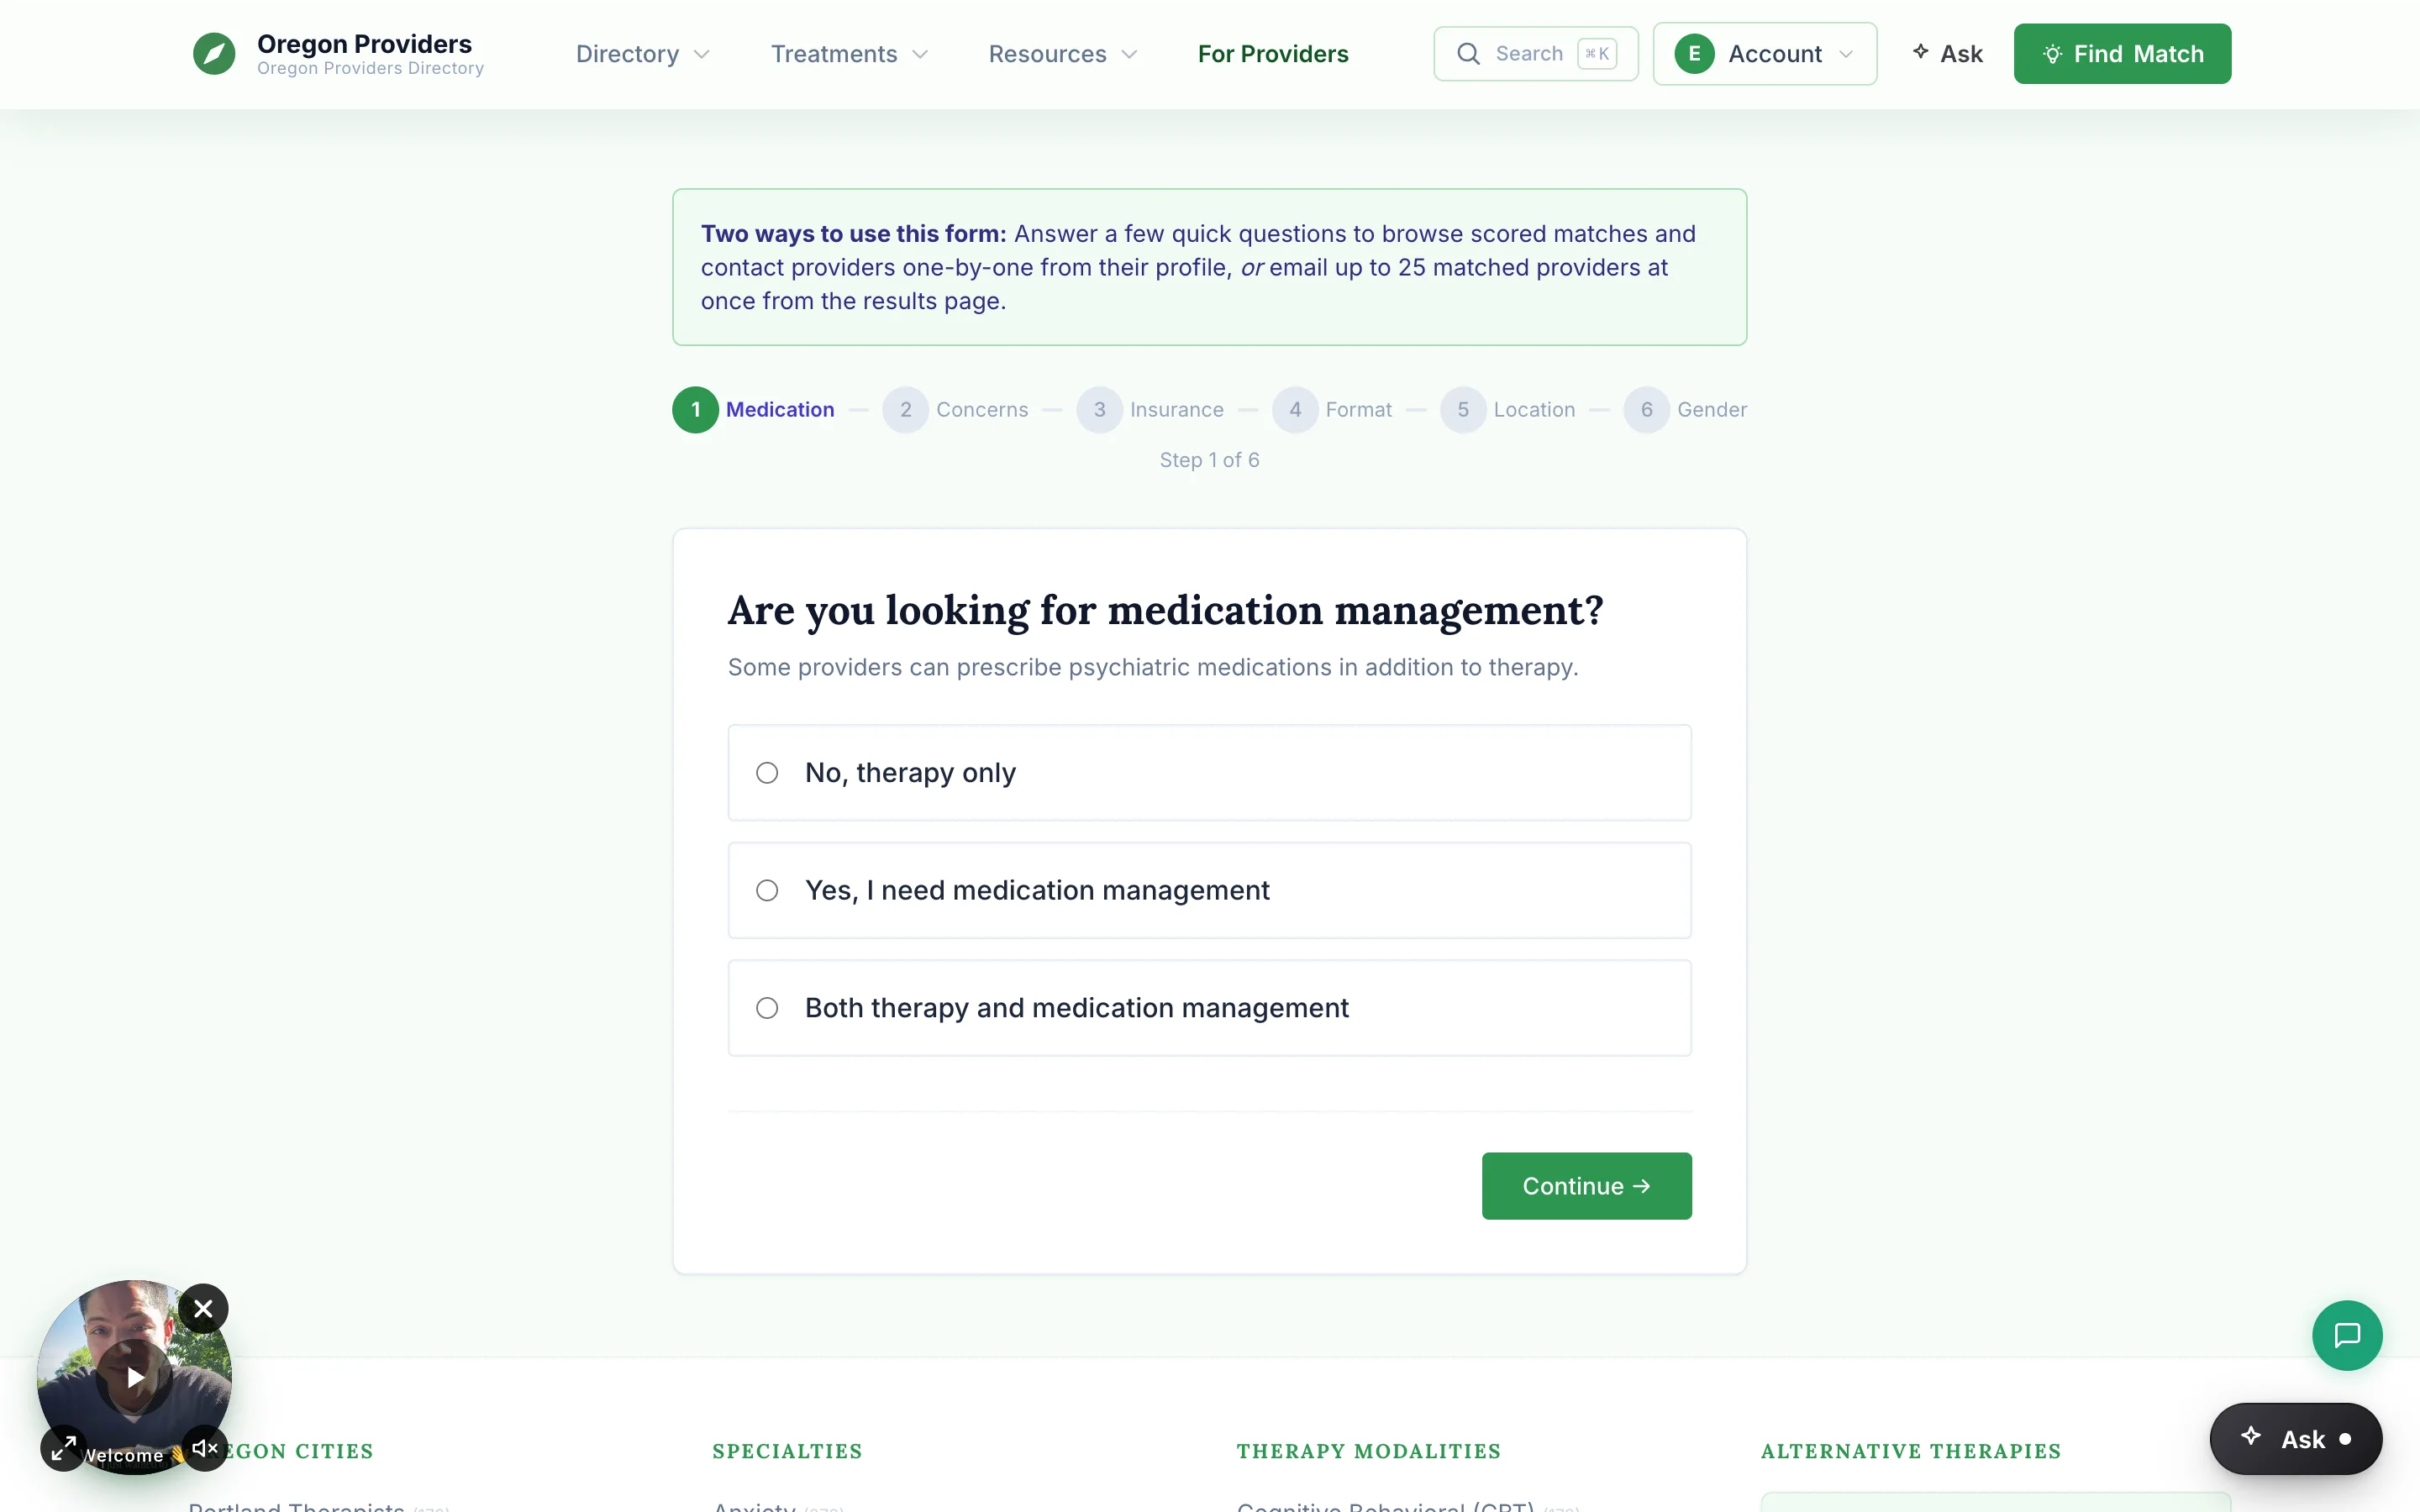Go to step 1 Medication
The width and height of the screenshot is (2420, 1512).
753,410
